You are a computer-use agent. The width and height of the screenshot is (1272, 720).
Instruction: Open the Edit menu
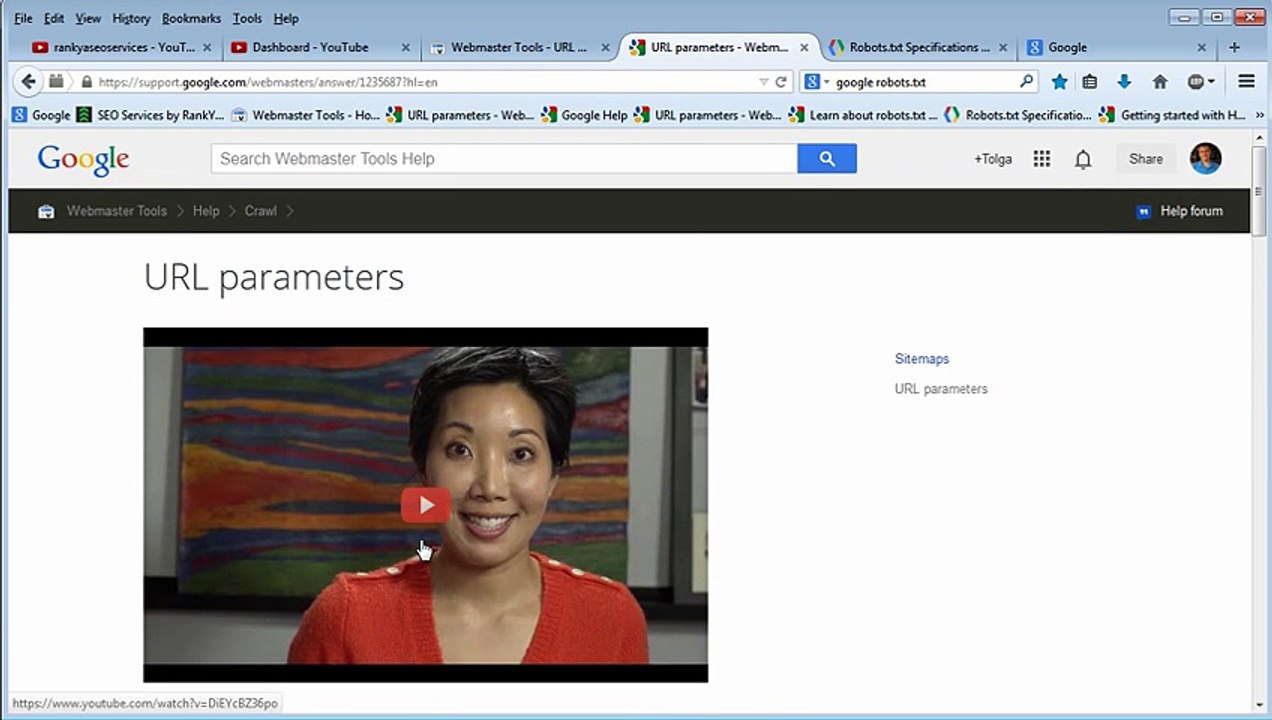tap(54, 18)
